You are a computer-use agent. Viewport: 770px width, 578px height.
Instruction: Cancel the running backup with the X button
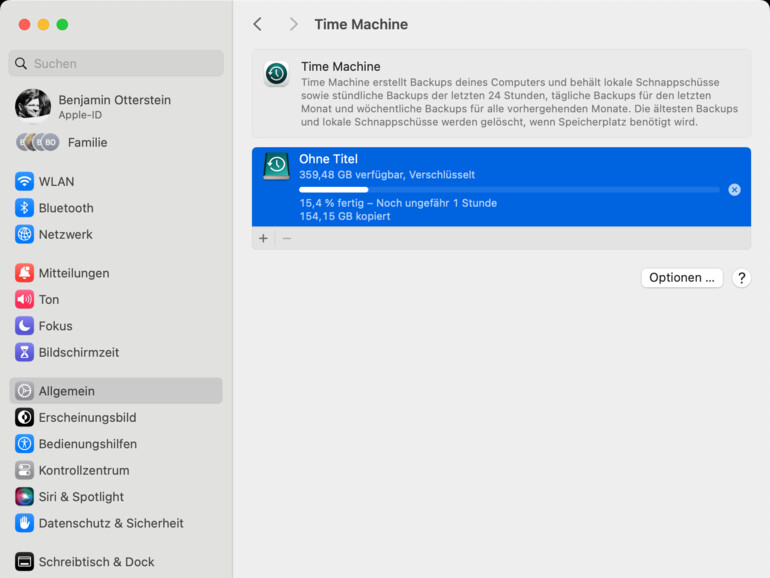[x=734, y=190]
